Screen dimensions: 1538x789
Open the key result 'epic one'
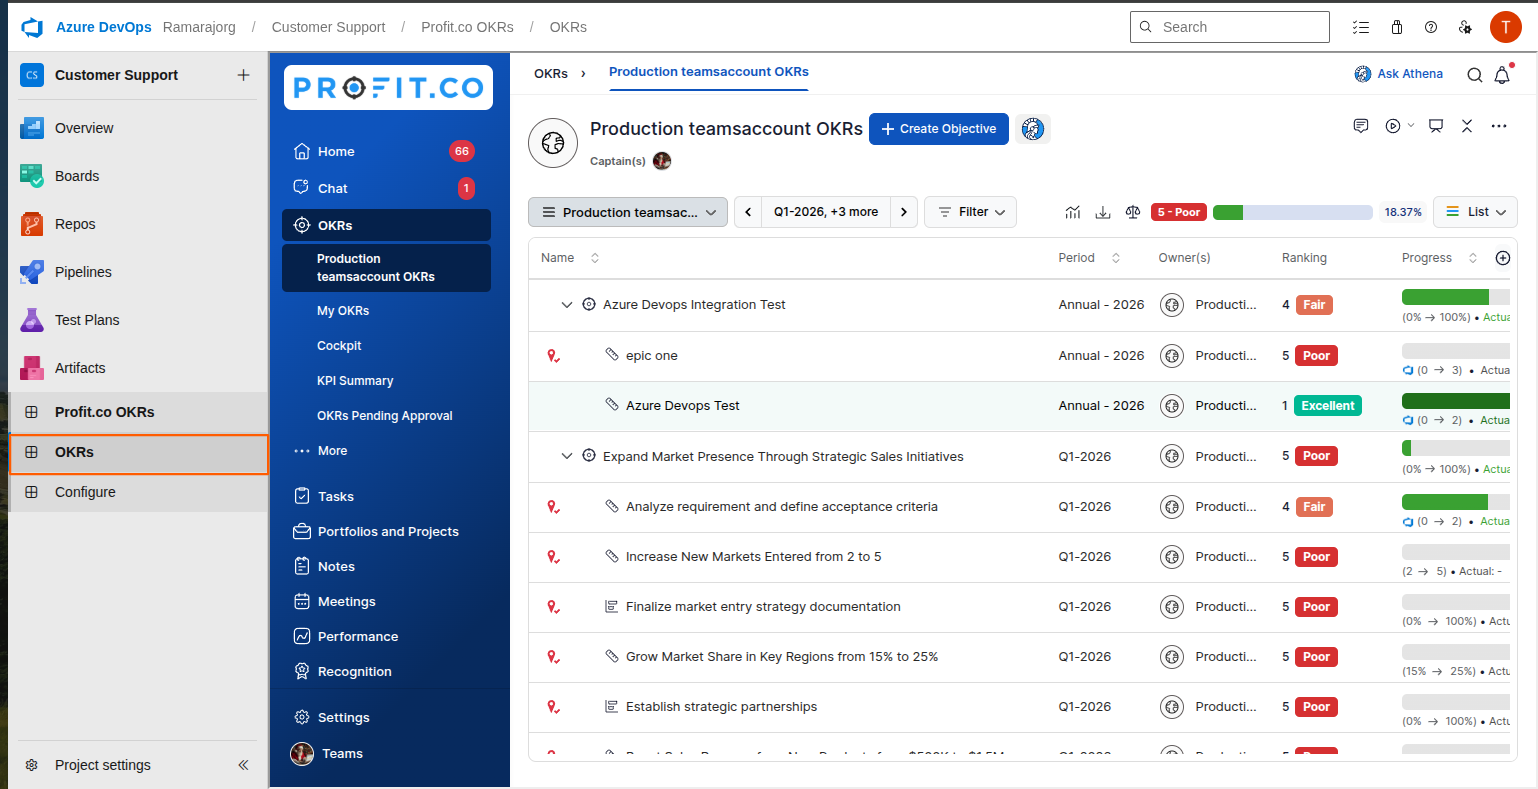pos(652,356)
